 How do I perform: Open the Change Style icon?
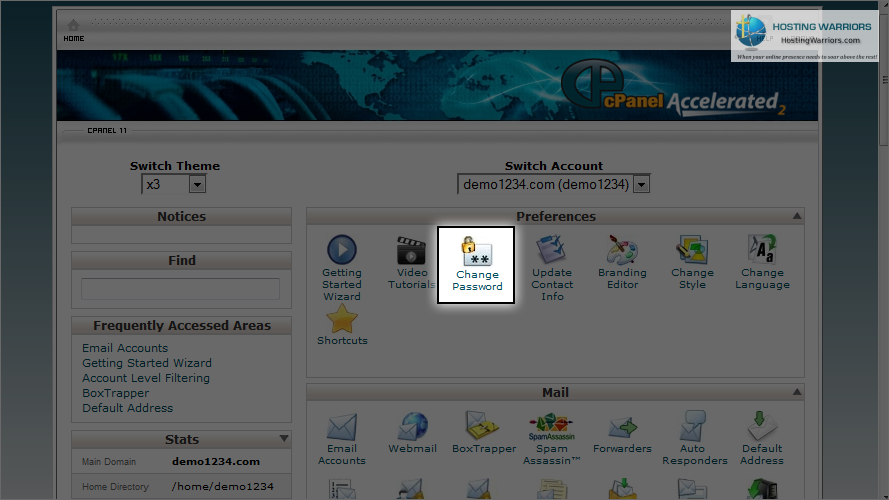[692, 249]
